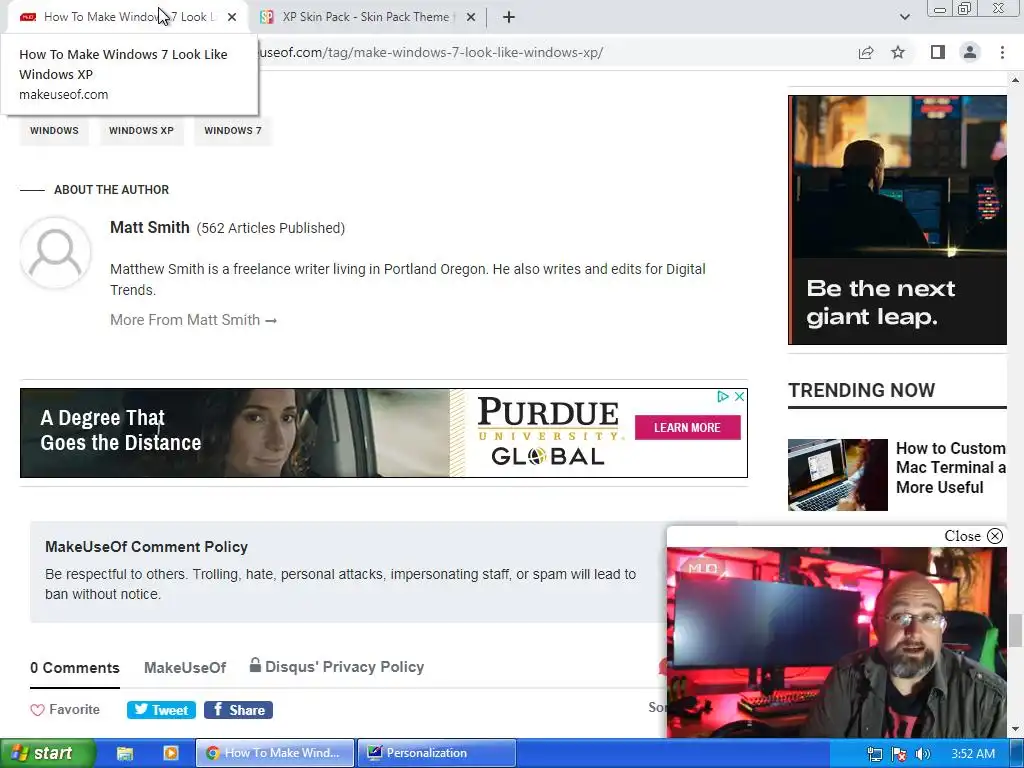Image resolution: width=1024 pixels, height=768 pixels.
Task: Open the Windows start button
Action: pos(47,753)
